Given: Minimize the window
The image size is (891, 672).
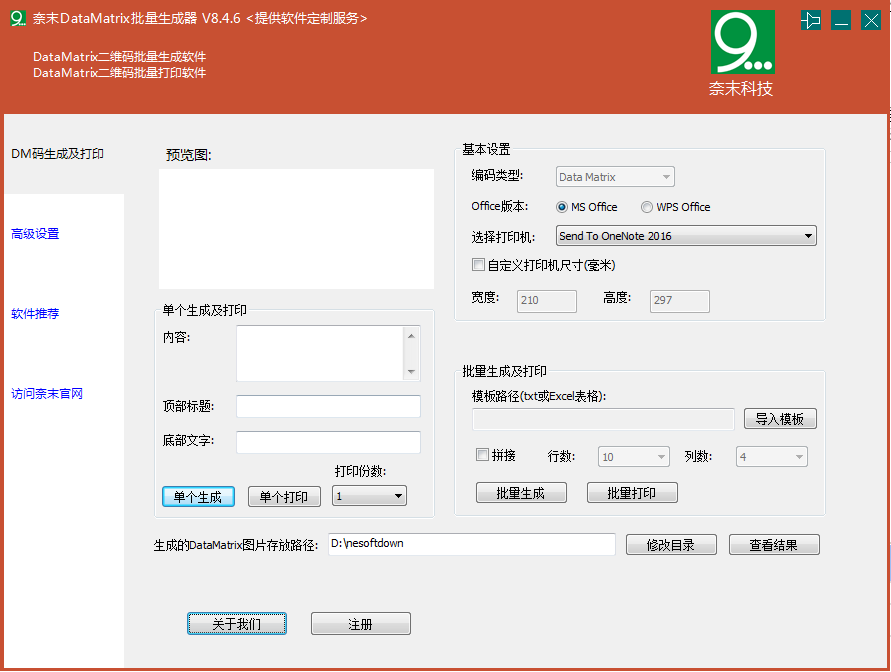Looking at the screenshot, I should tap(841, 19).
